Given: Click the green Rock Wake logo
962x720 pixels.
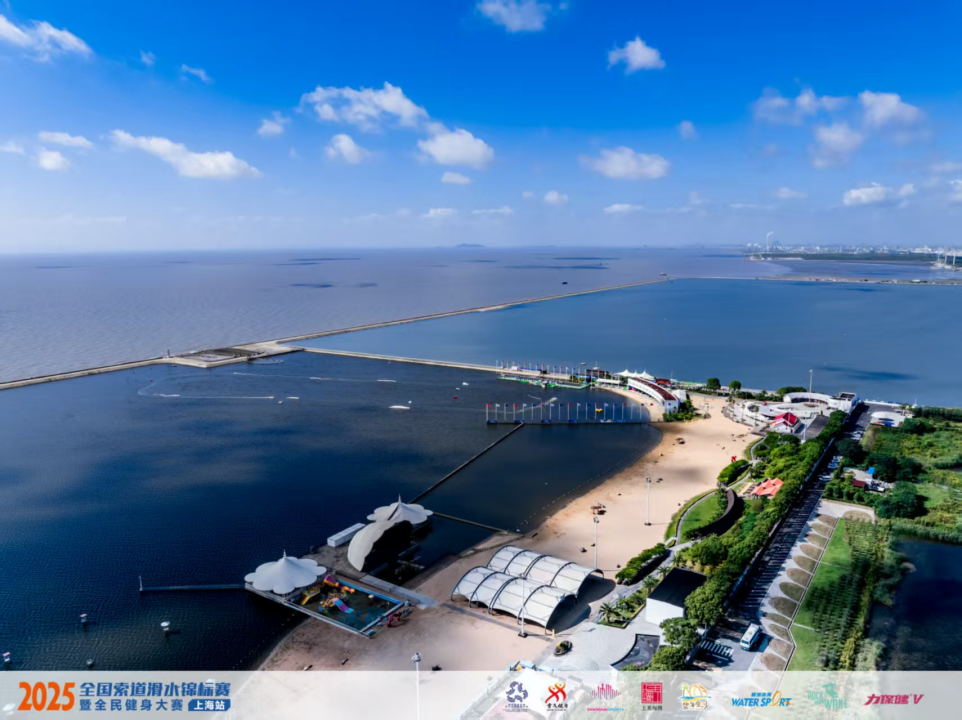Looking at the screenshot, I should point(826,696).
